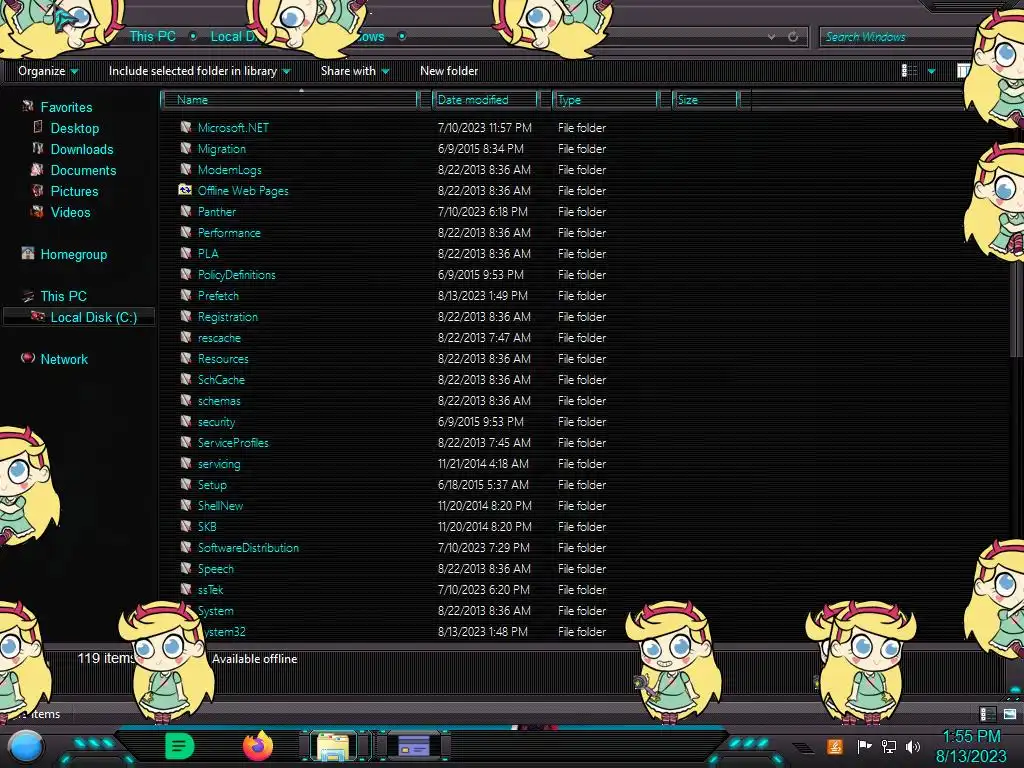Click the Videos icon in Favorites

point(38,211)
